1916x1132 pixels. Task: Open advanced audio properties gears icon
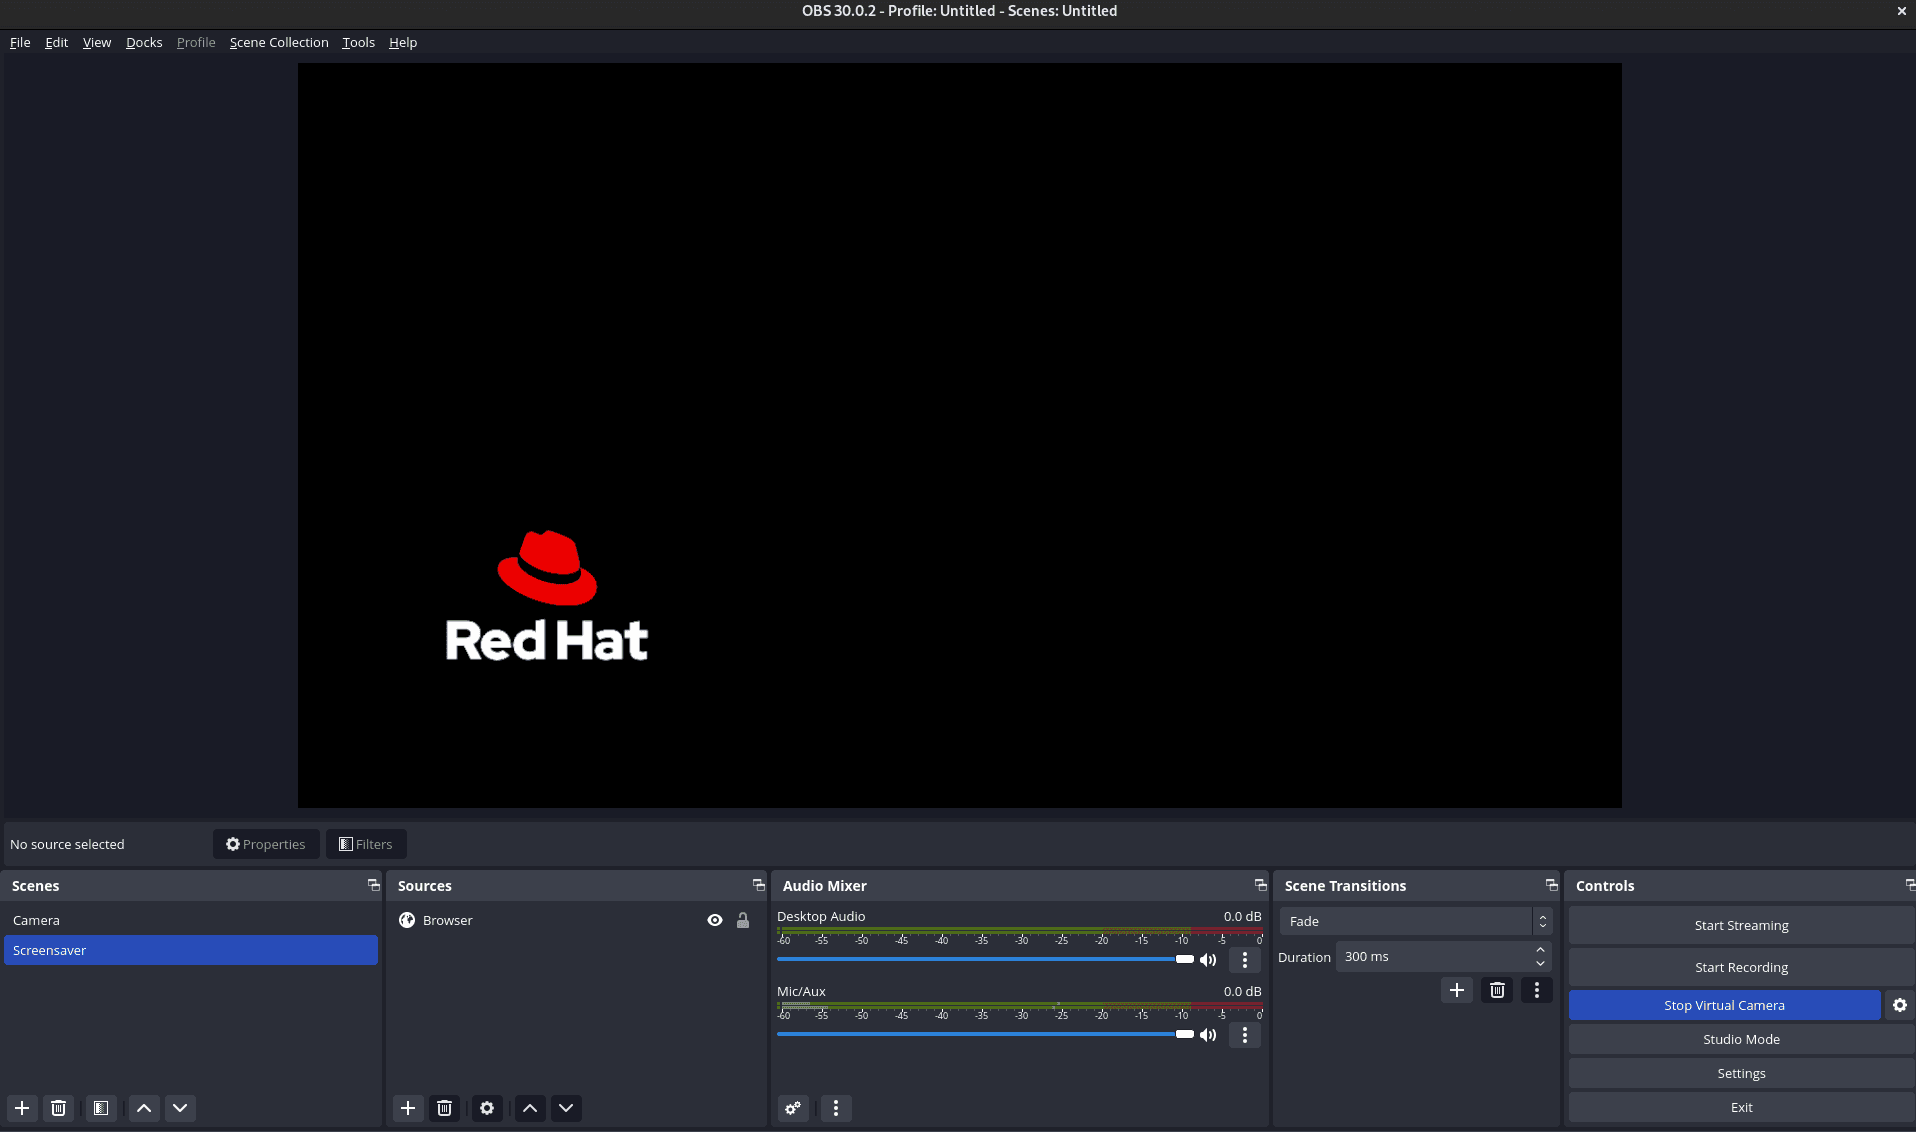[x=793, y=1108]
